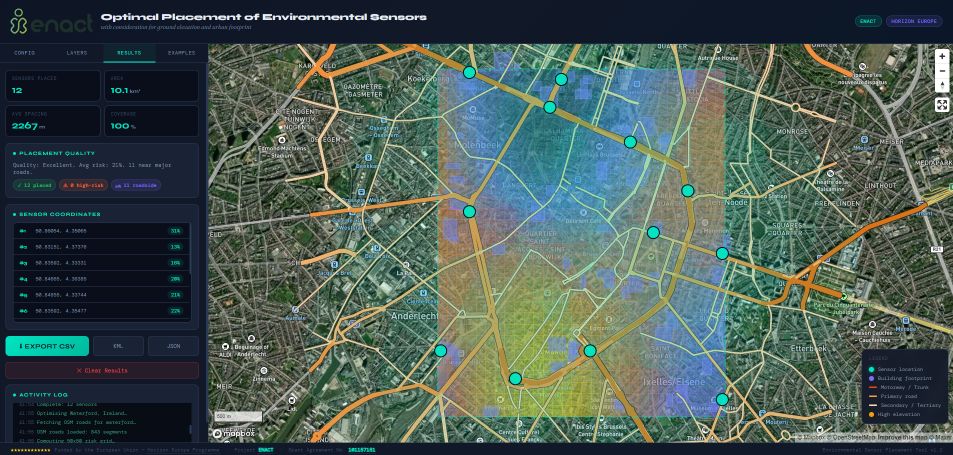Click Motorway / Trunk legend entry

click(898, 387)
